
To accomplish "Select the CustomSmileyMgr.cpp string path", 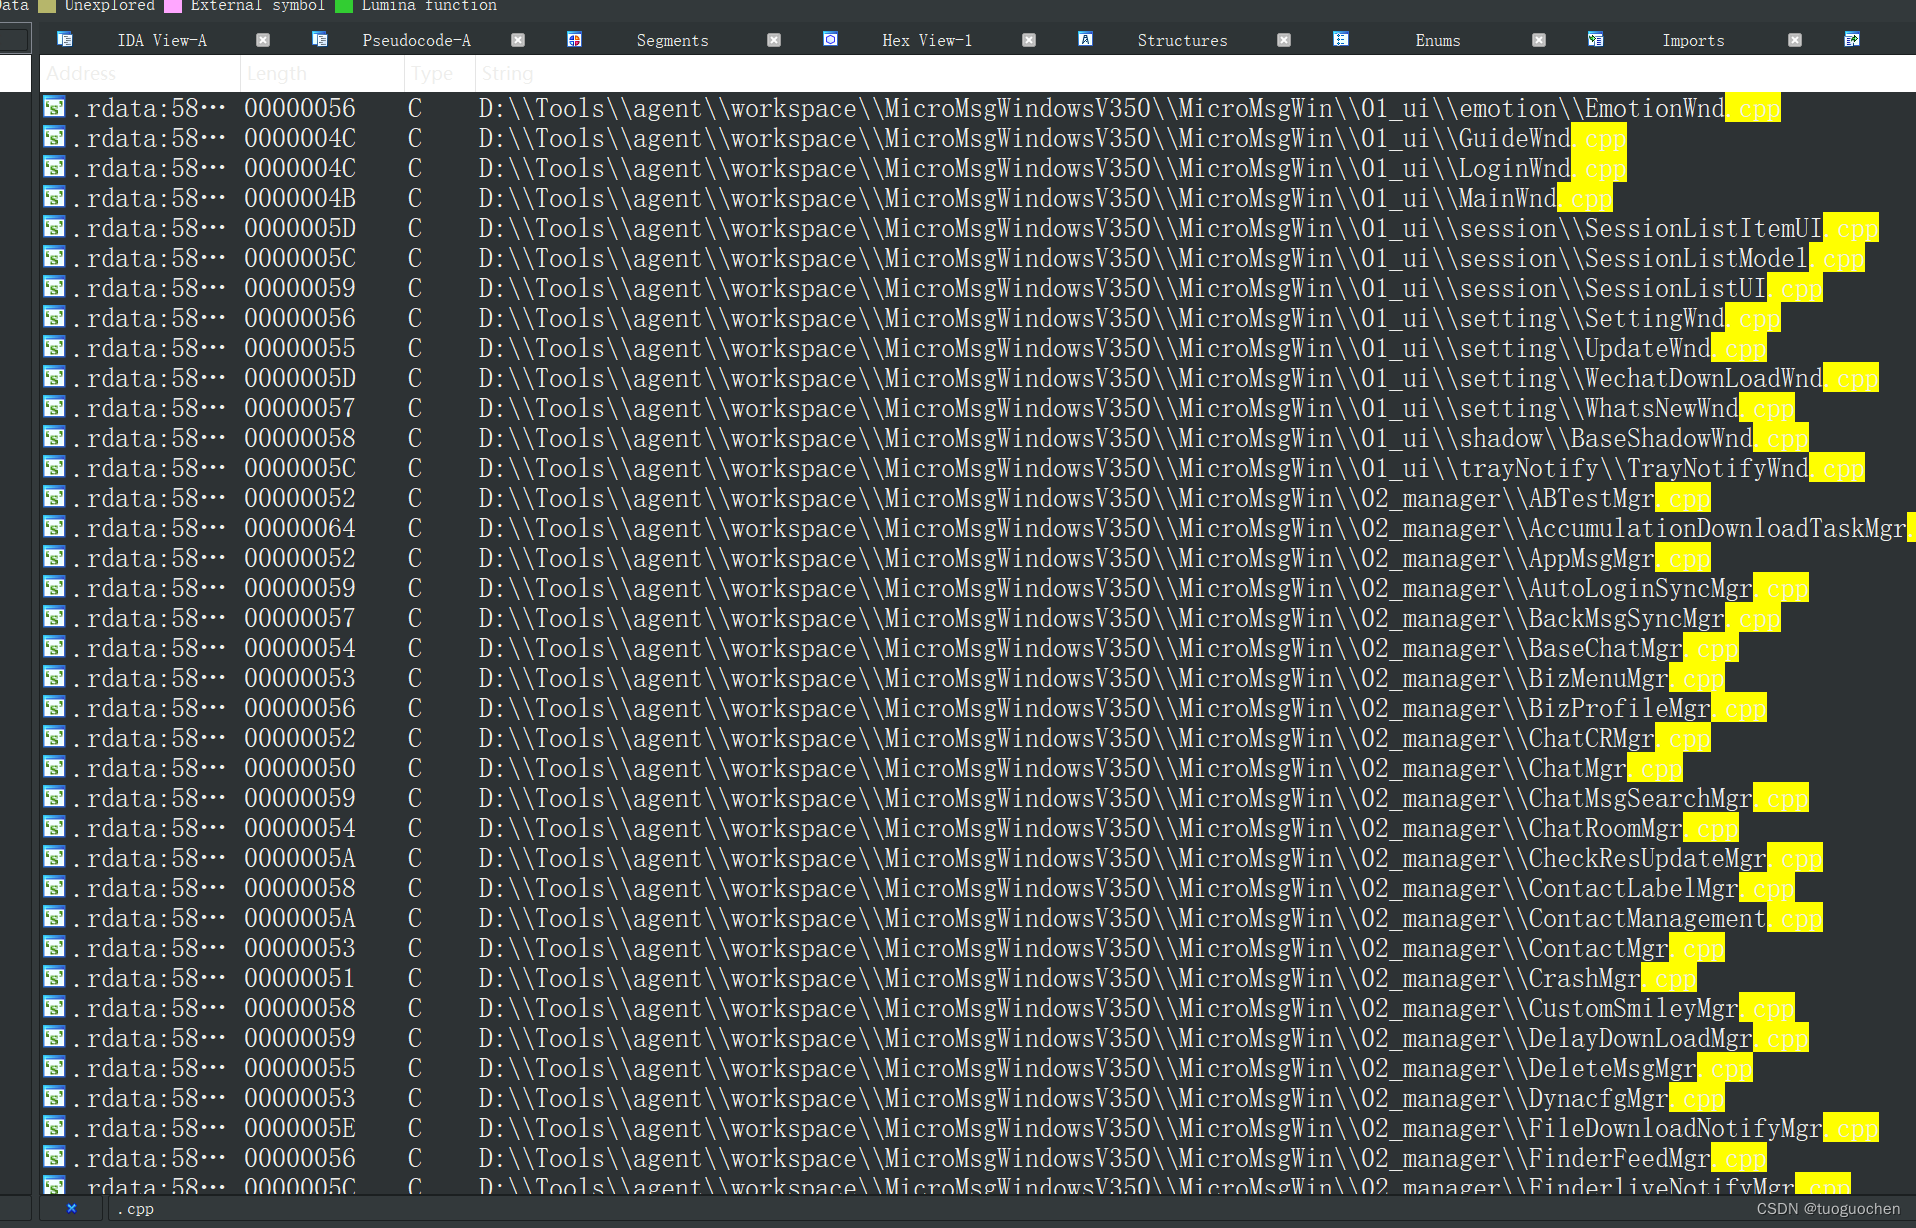I will (1136, 1008).
